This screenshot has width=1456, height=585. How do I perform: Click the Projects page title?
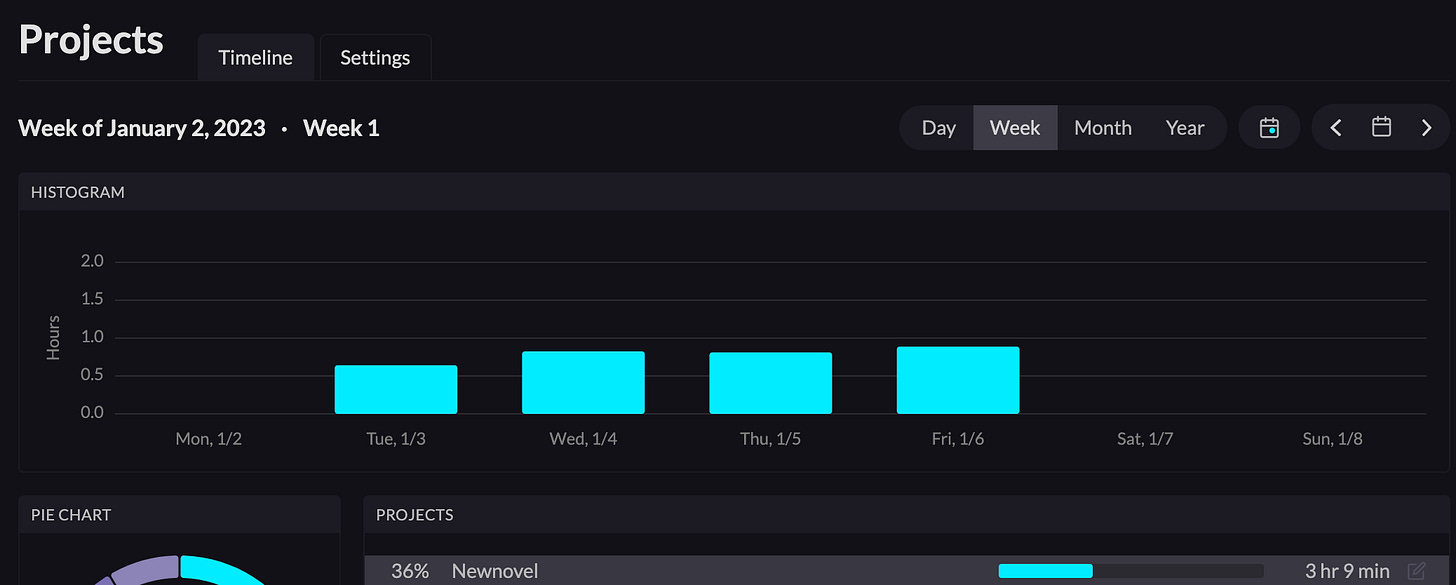[x=91, y=40]
